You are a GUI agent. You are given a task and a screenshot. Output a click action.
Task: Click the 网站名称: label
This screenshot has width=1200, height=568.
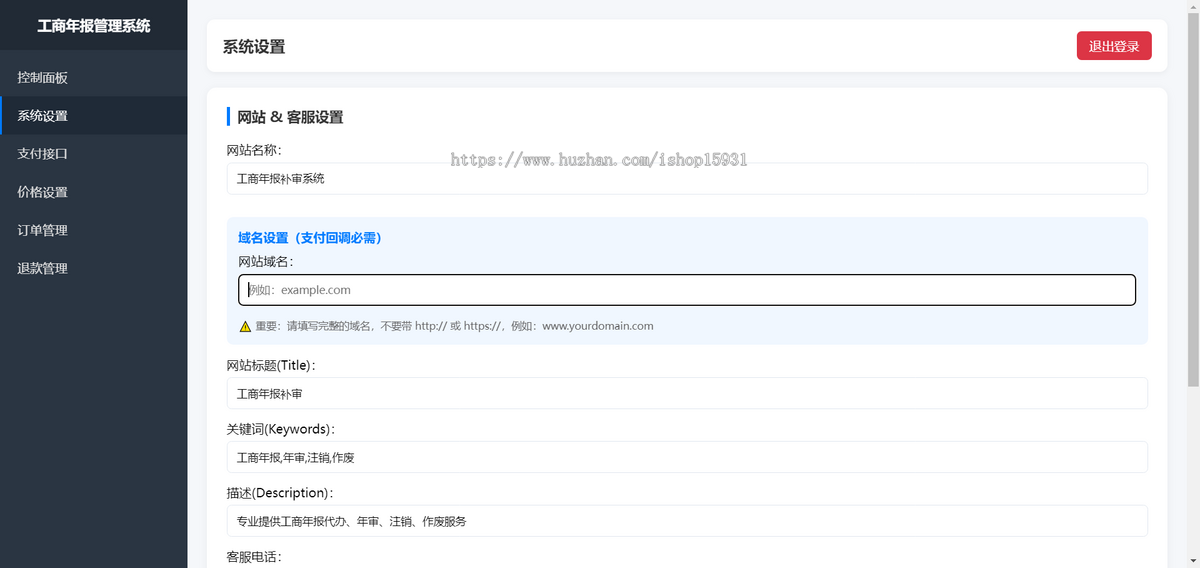[255, 150]
